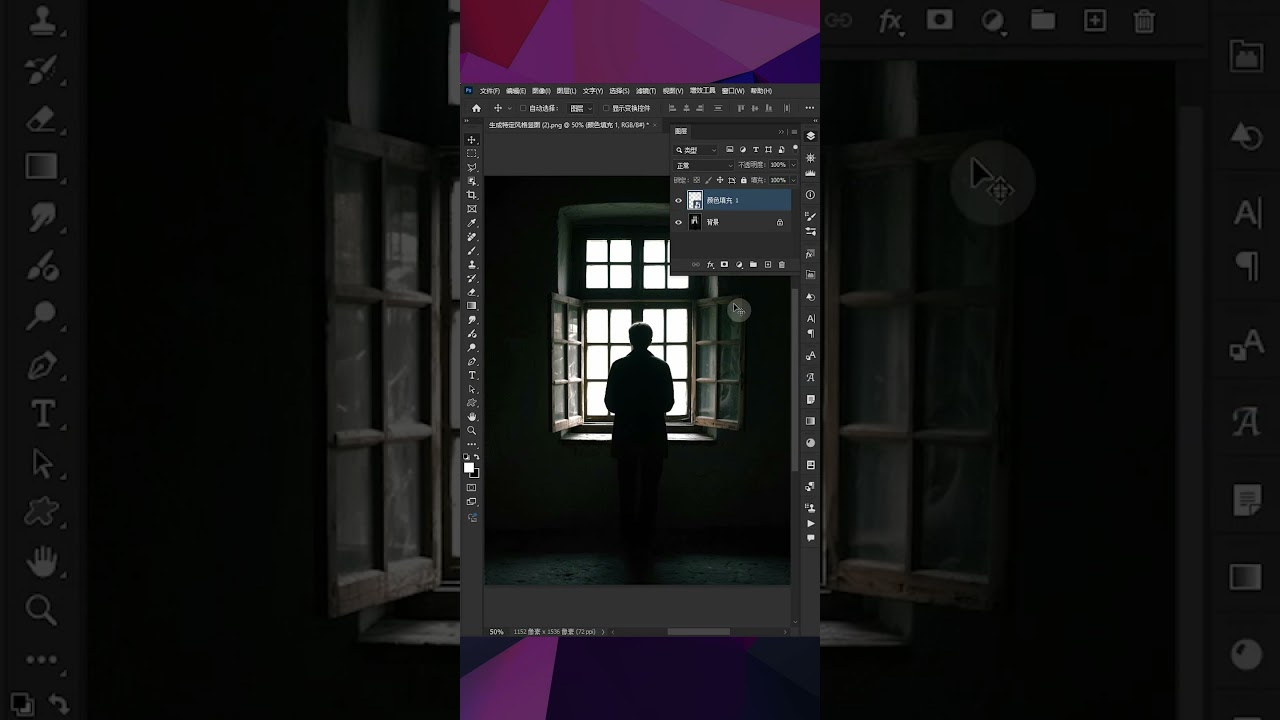Switch to the 图层 panel tab

[681, 131]
